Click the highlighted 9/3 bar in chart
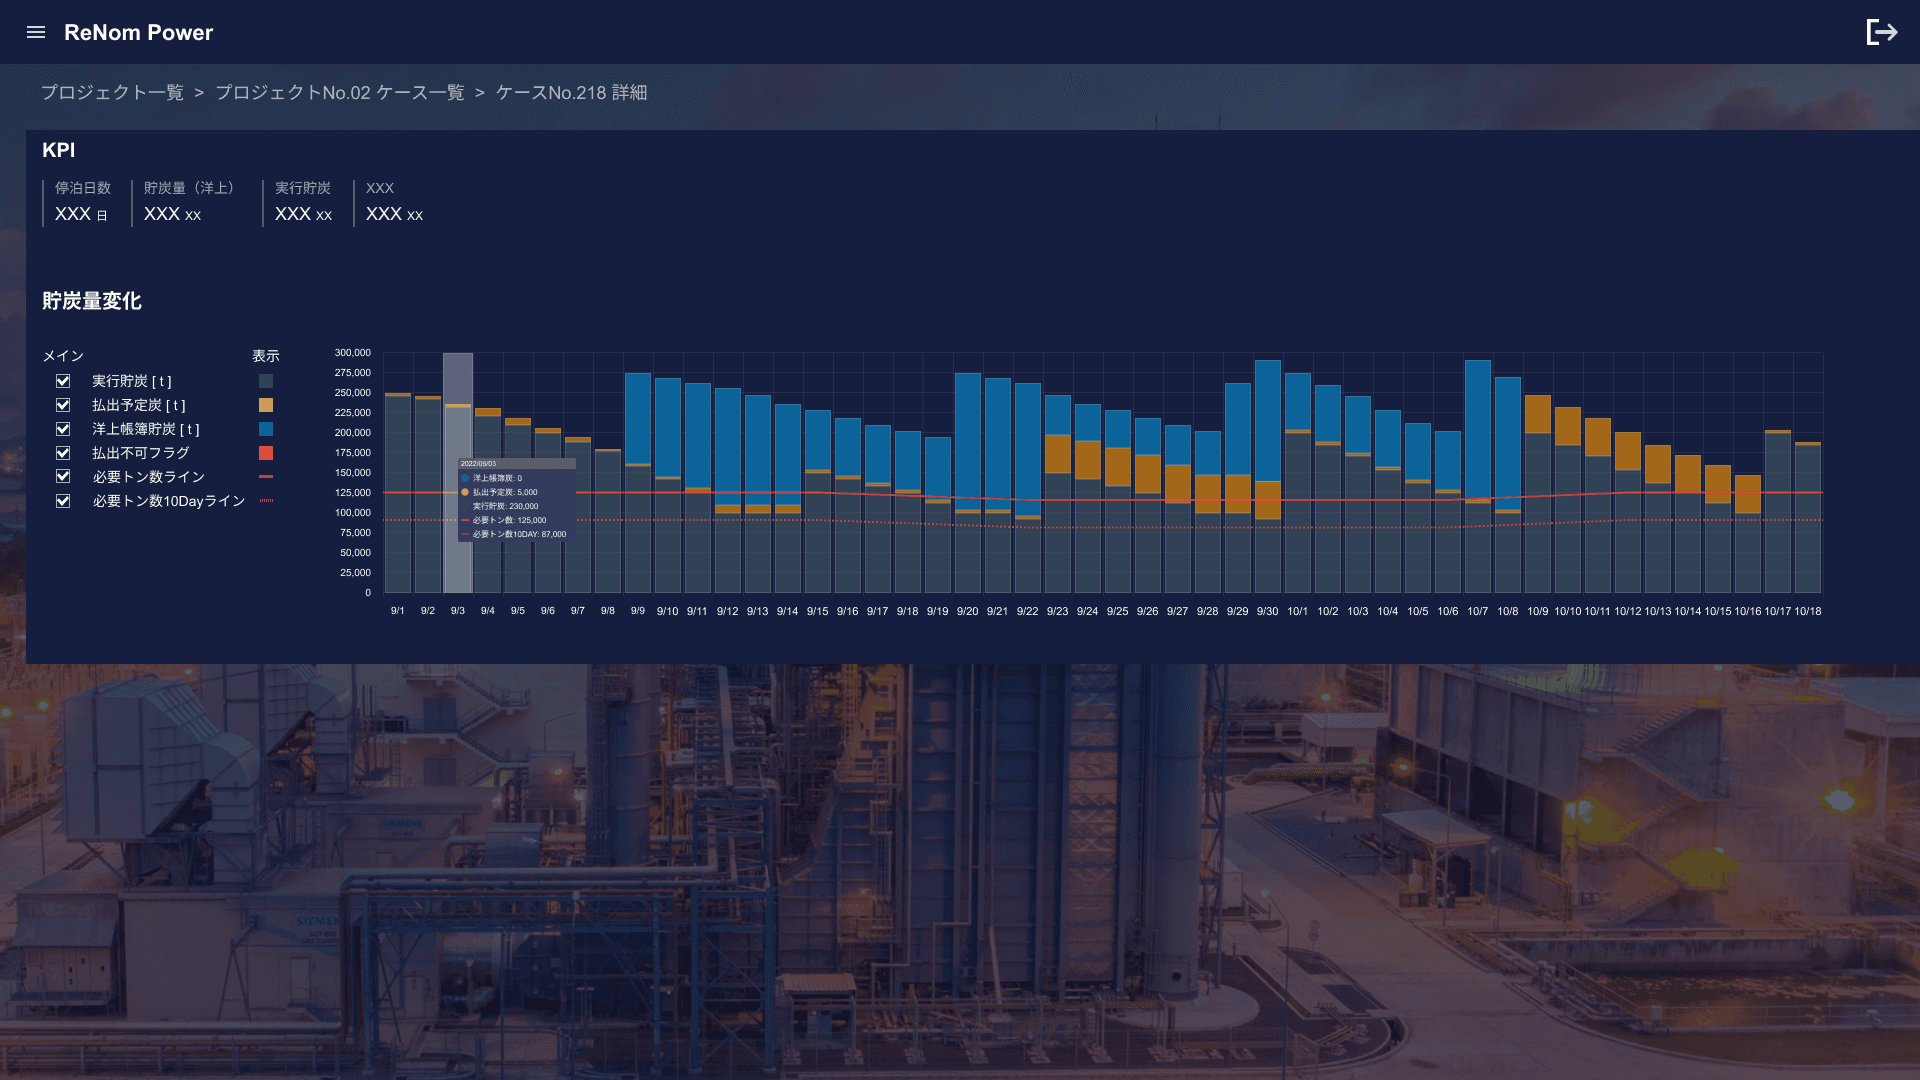 point(458,430)
